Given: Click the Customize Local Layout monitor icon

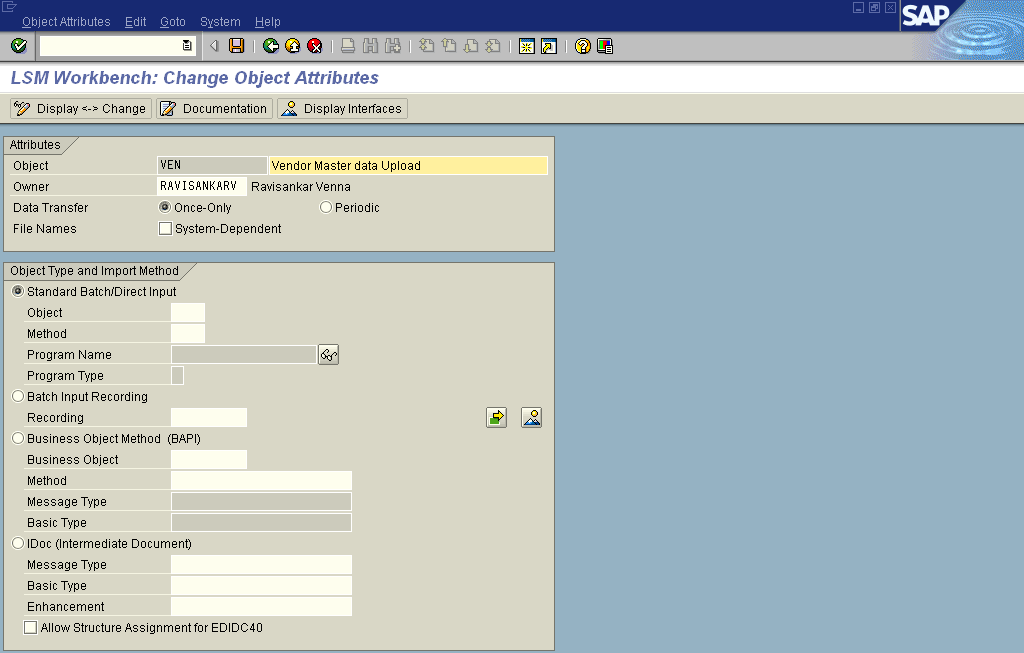Looking at the screenshot, I should click(605, 46).
